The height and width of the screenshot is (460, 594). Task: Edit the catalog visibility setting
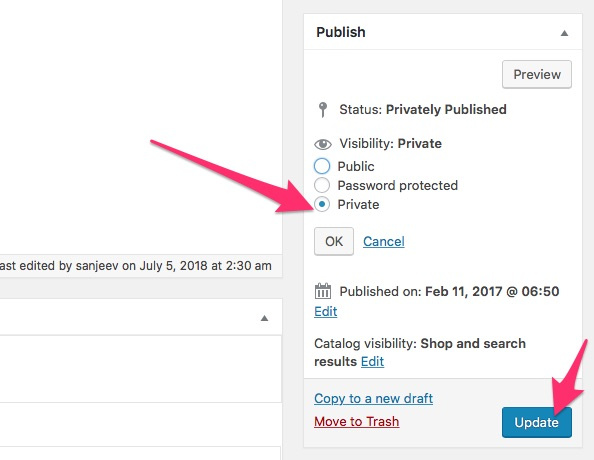[372, 361]
